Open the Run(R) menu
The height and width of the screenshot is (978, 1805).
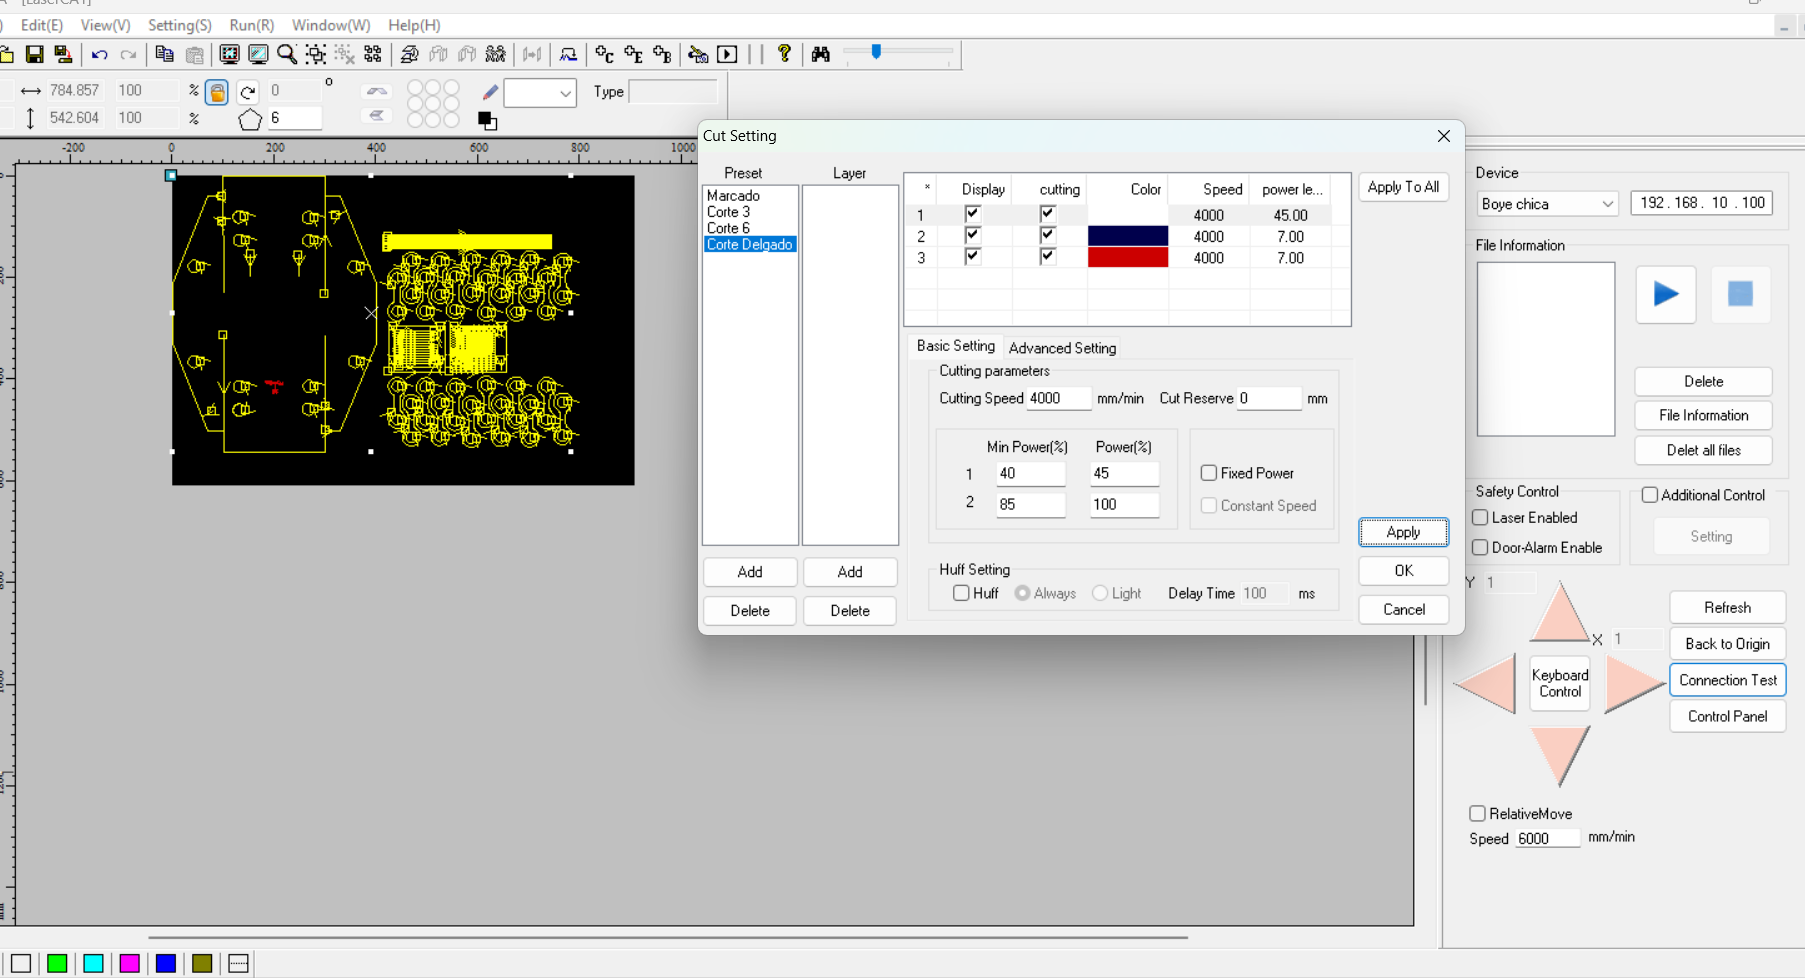pos(251,25)
